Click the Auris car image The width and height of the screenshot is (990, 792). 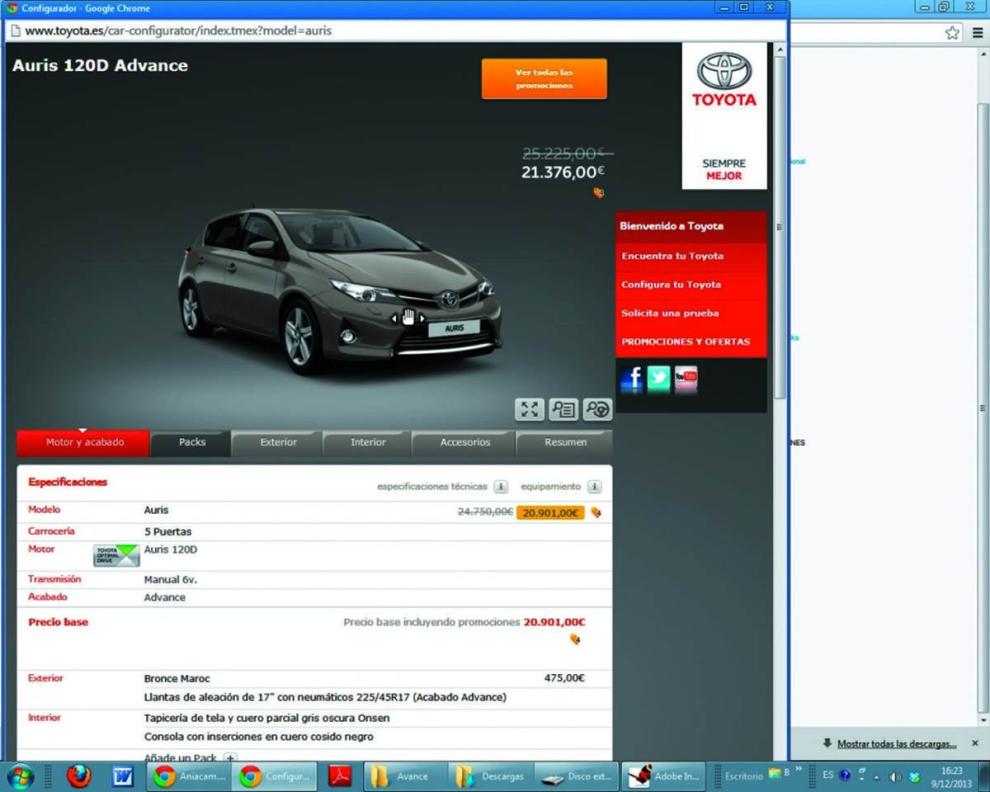click(340, 291)
